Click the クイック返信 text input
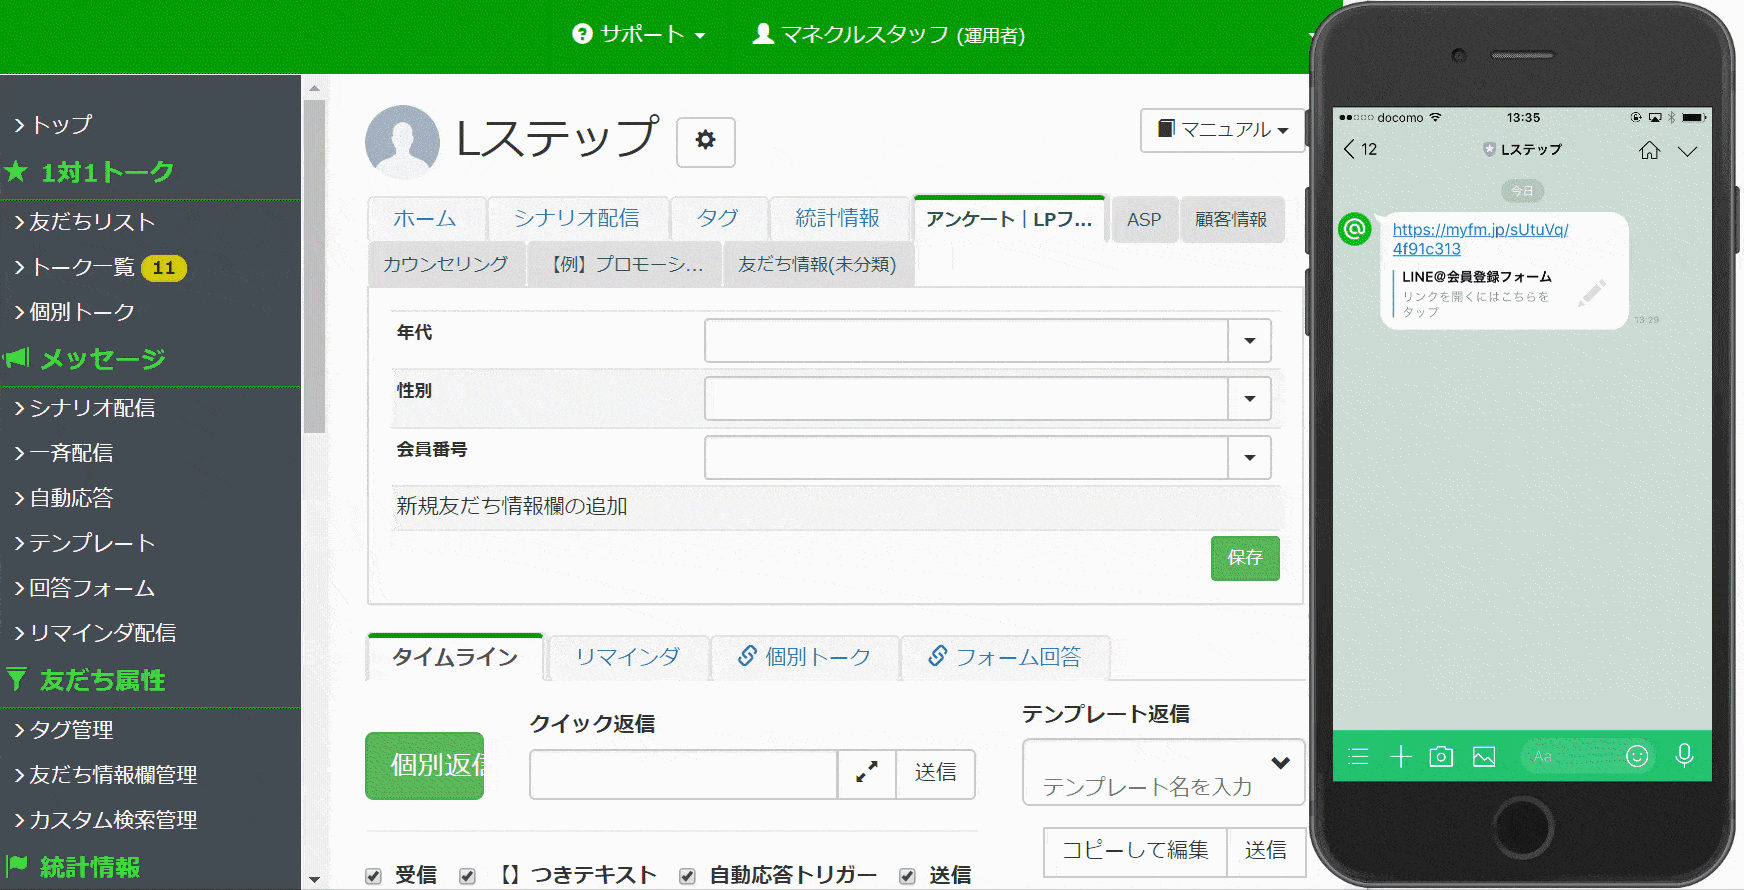Screen dimensions: 1744x890 coord(683,774)
